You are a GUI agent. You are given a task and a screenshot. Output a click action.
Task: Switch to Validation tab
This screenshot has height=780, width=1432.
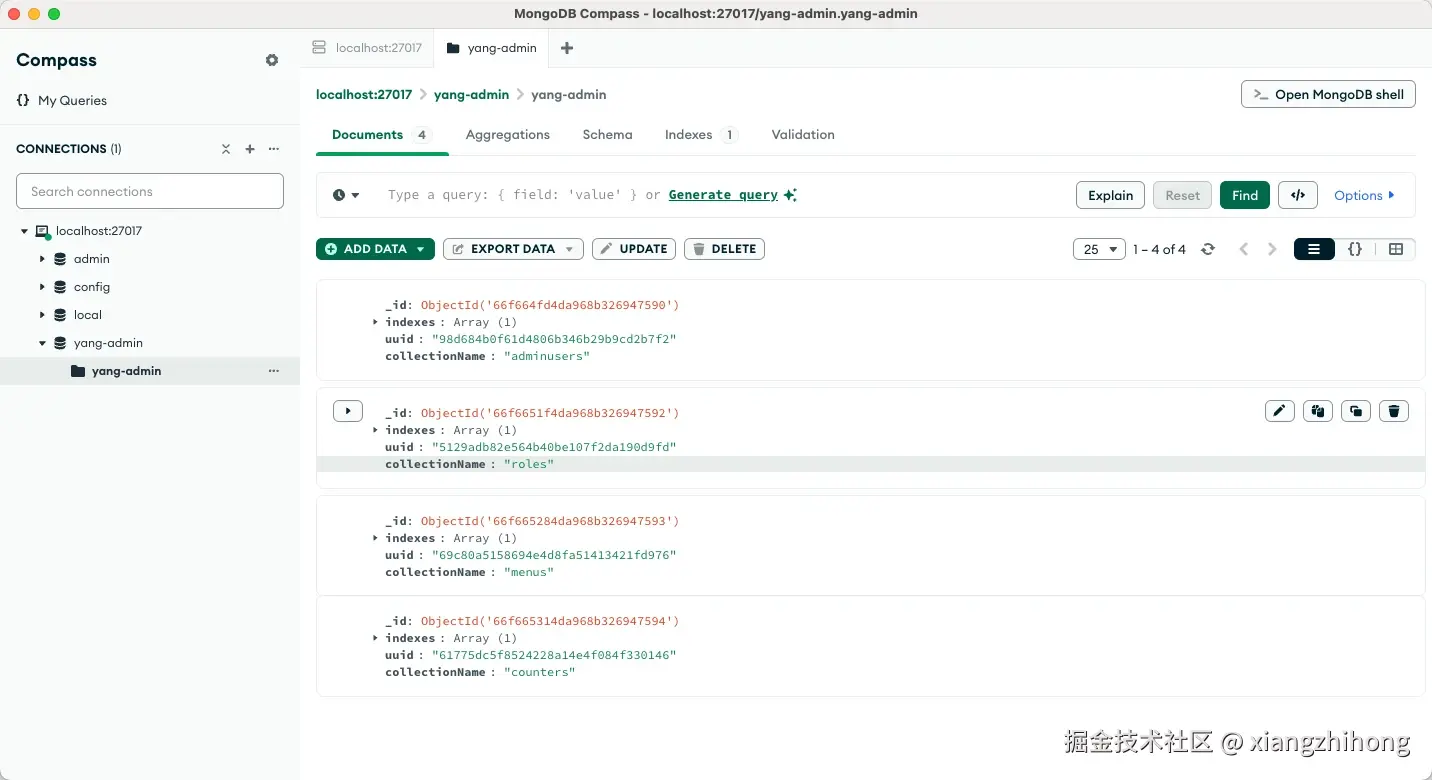tap(803, 135)
